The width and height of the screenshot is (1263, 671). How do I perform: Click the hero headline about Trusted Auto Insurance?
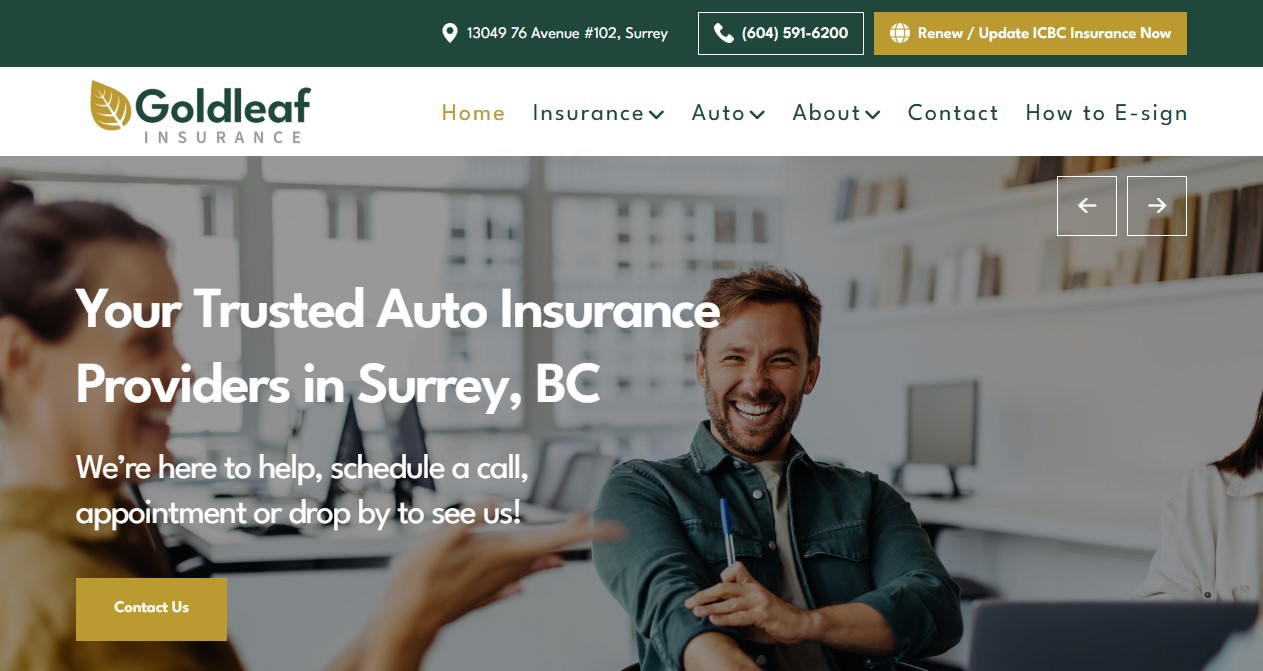pyautogui.click(x=398, y=346)
